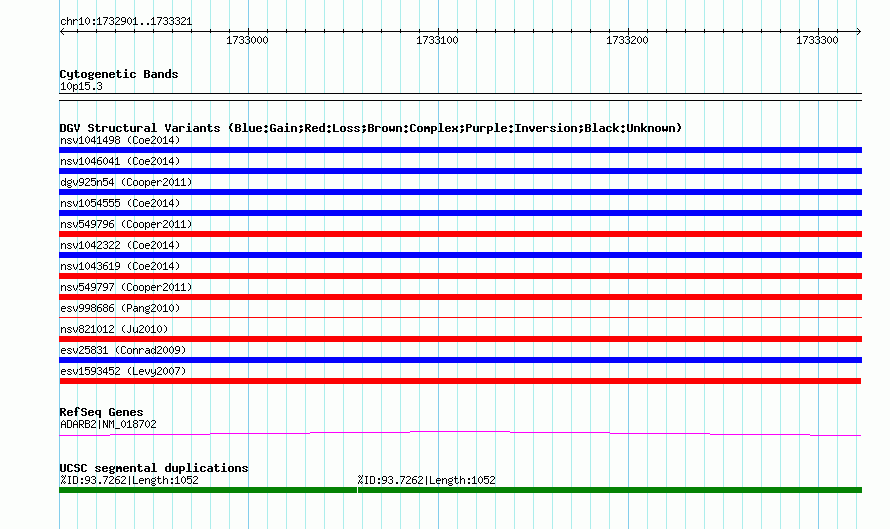Select the blue bar under nsv1042322
This screenshot has width=890, height=529.
(460, 255)
